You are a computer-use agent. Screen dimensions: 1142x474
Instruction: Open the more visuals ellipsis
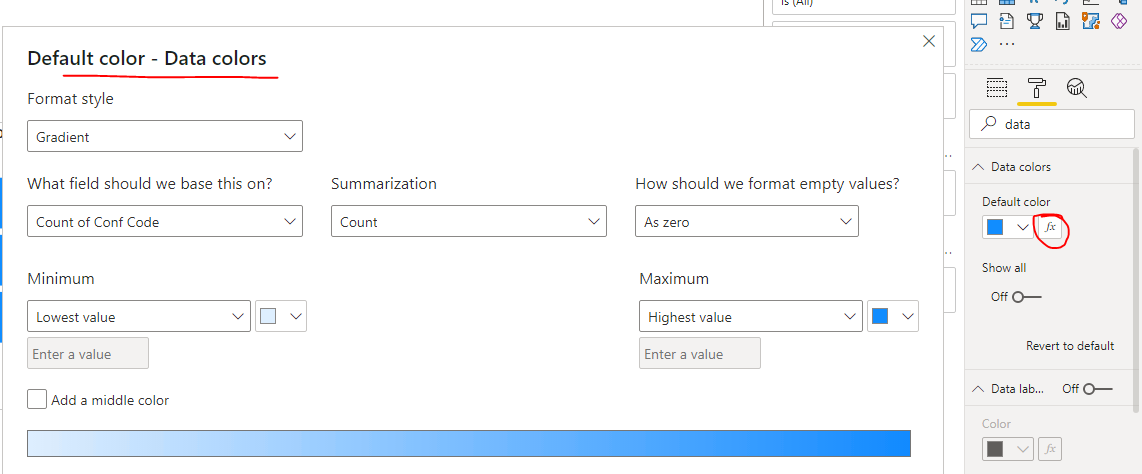click(x=1007, y=44)
